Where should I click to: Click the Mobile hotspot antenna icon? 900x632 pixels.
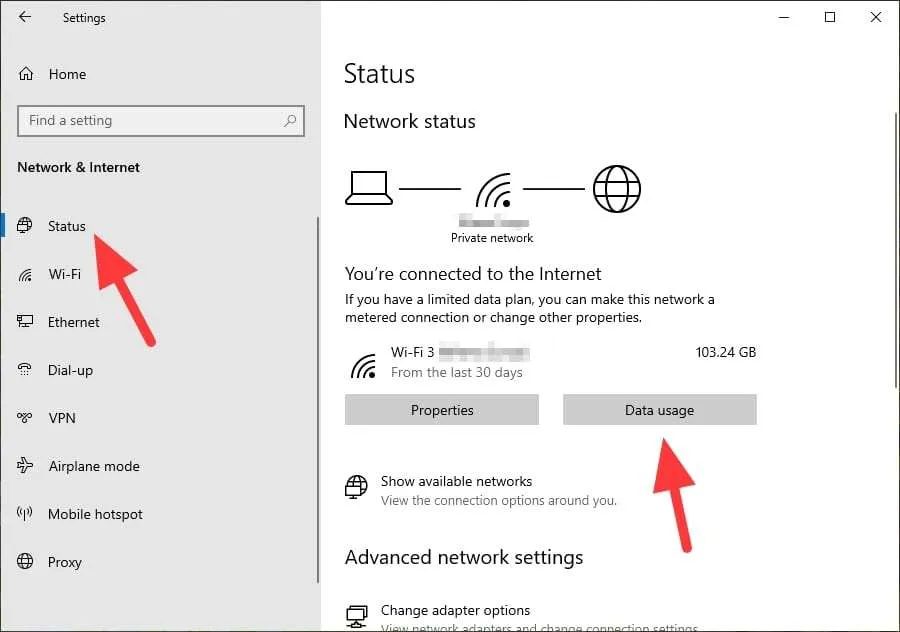pyautogui.click(x=25, y=513)
